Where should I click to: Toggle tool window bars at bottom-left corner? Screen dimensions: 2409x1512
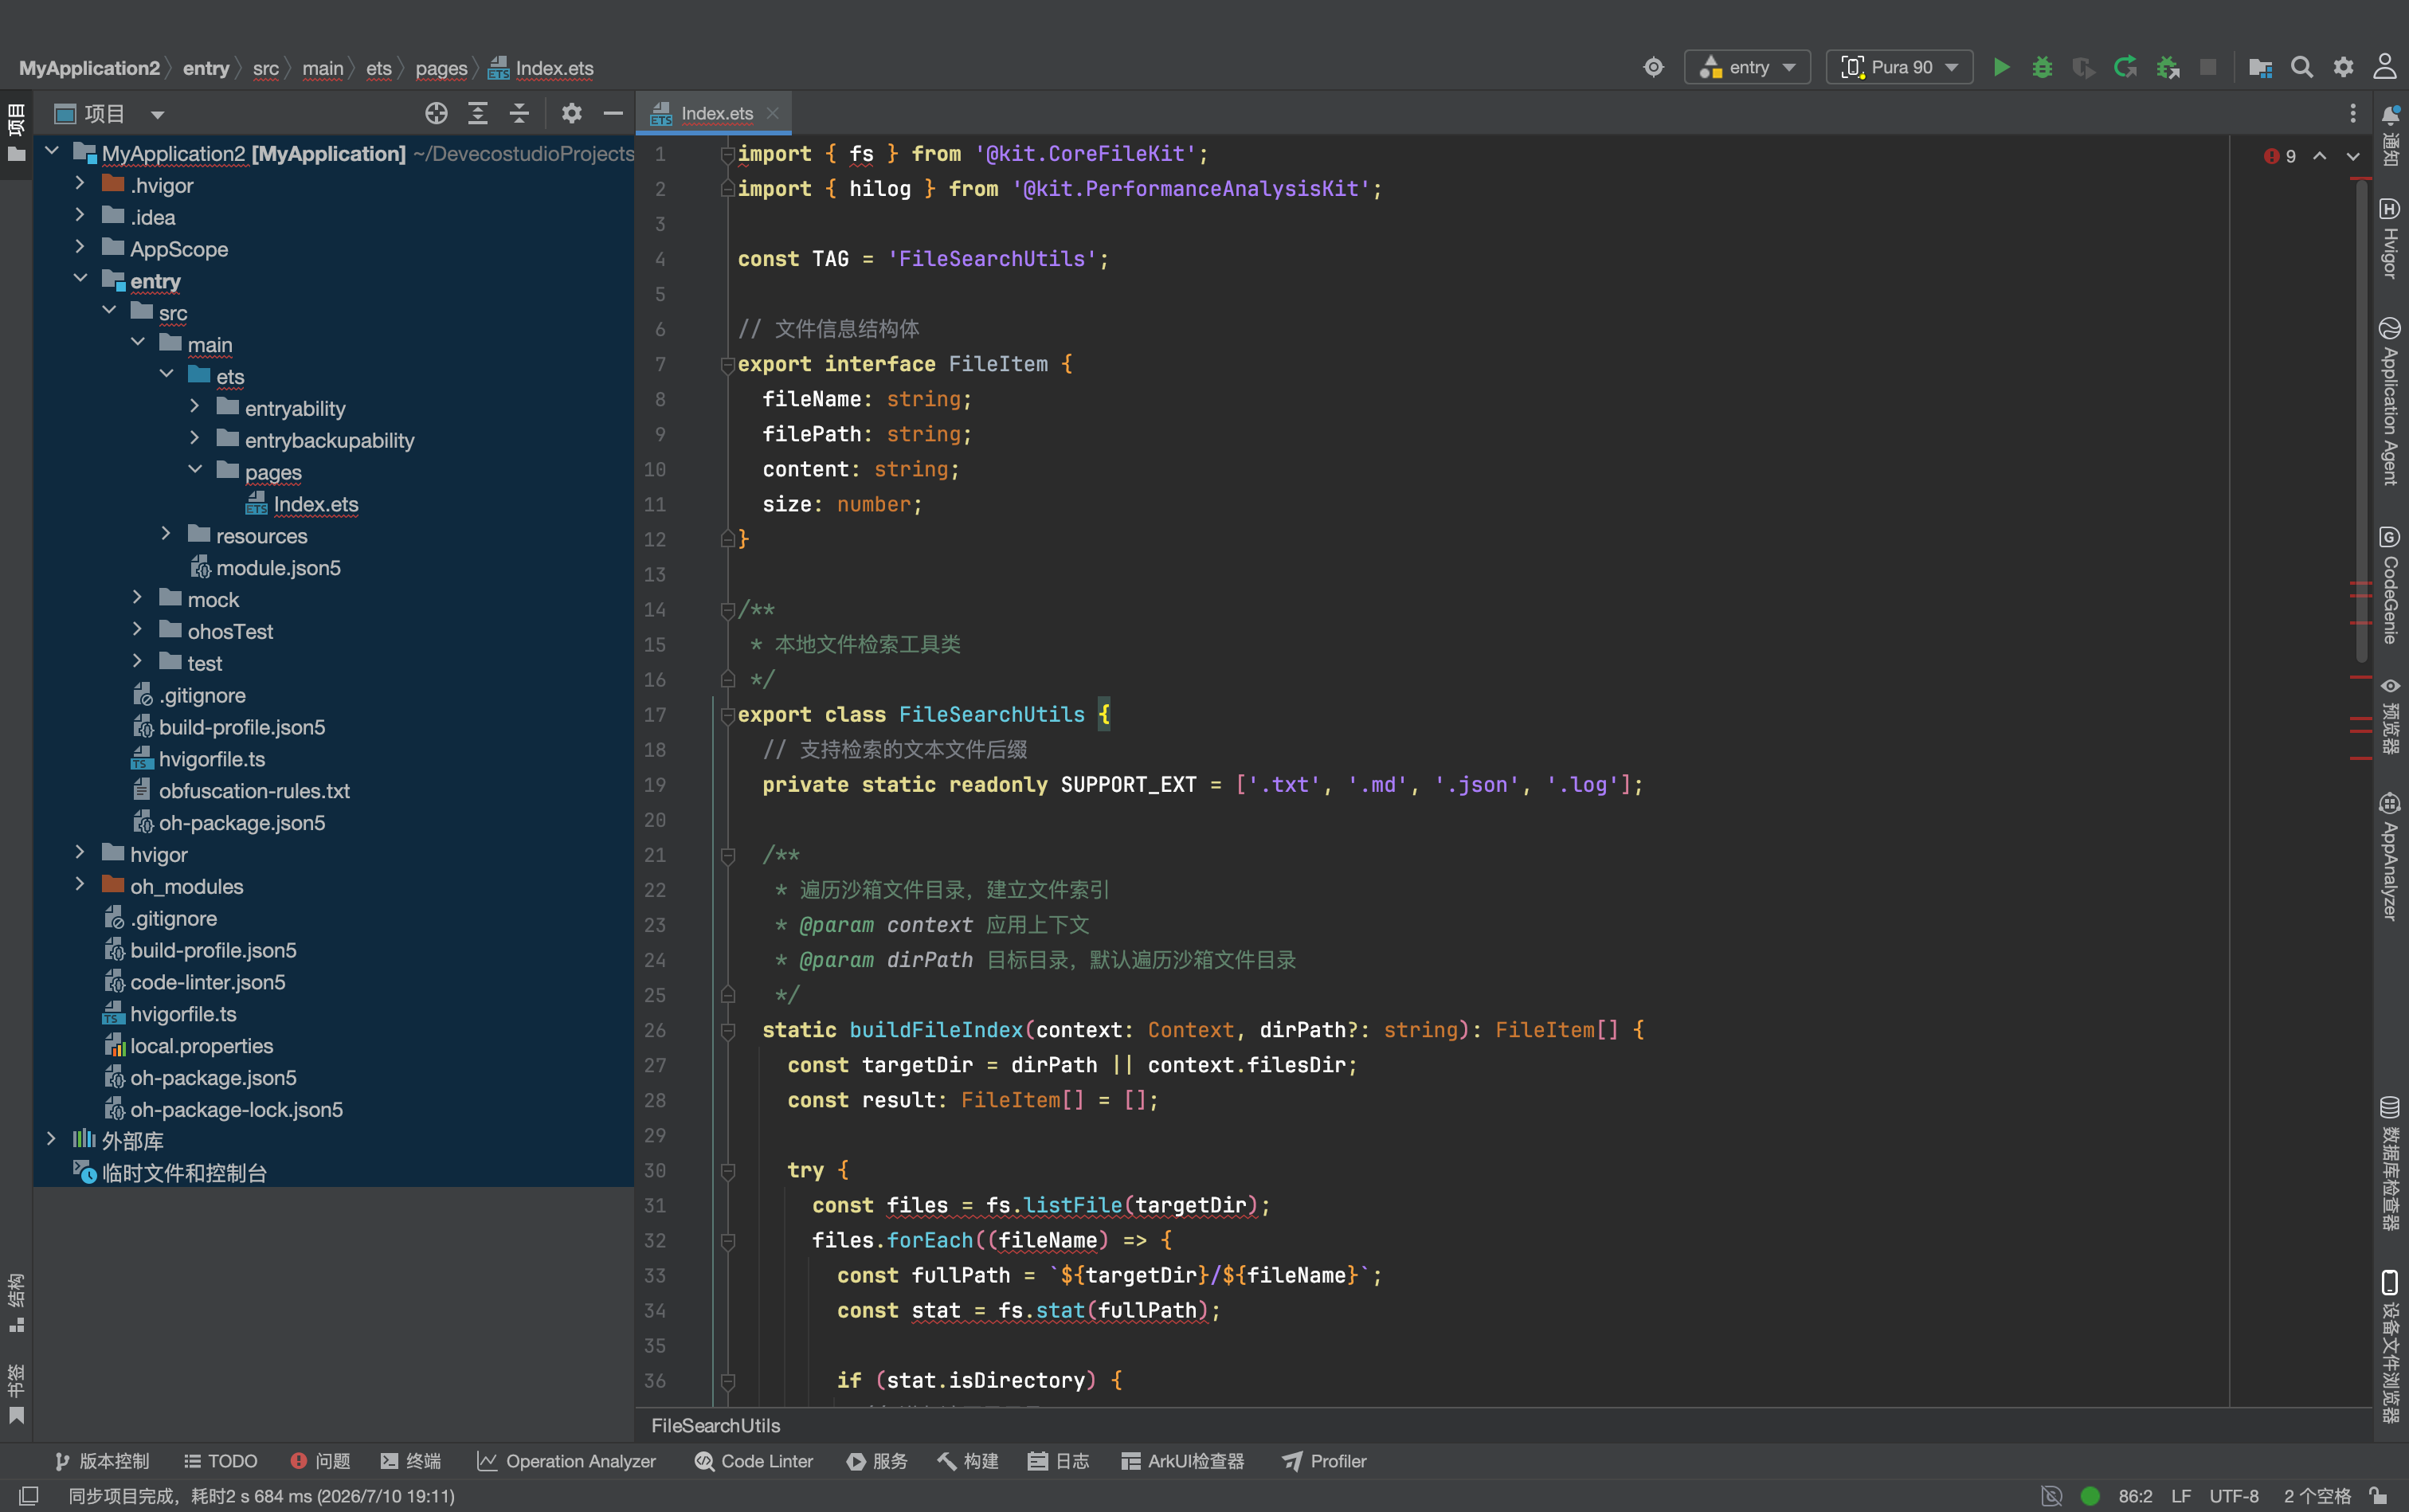(29, 1496)
